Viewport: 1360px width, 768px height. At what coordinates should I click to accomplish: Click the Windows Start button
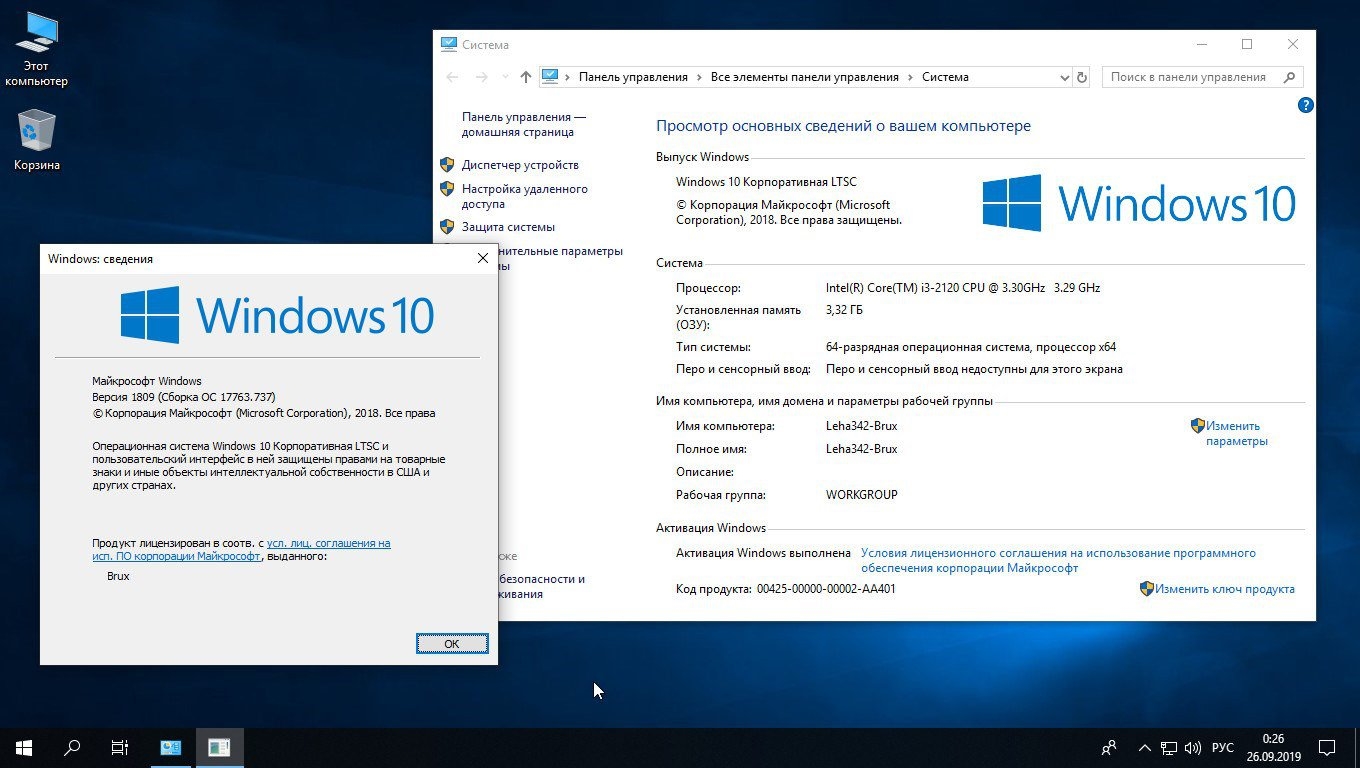(x=24, y=747)
